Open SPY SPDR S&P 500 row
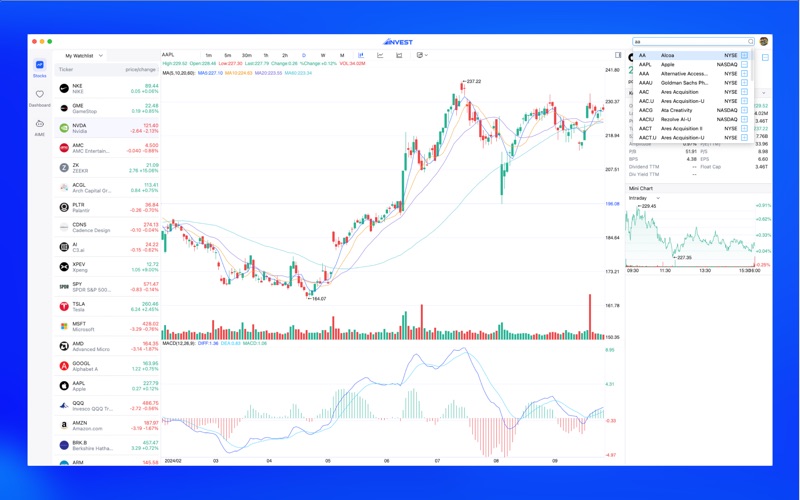This screenshot has height=500, width=800. coord(107,287)
